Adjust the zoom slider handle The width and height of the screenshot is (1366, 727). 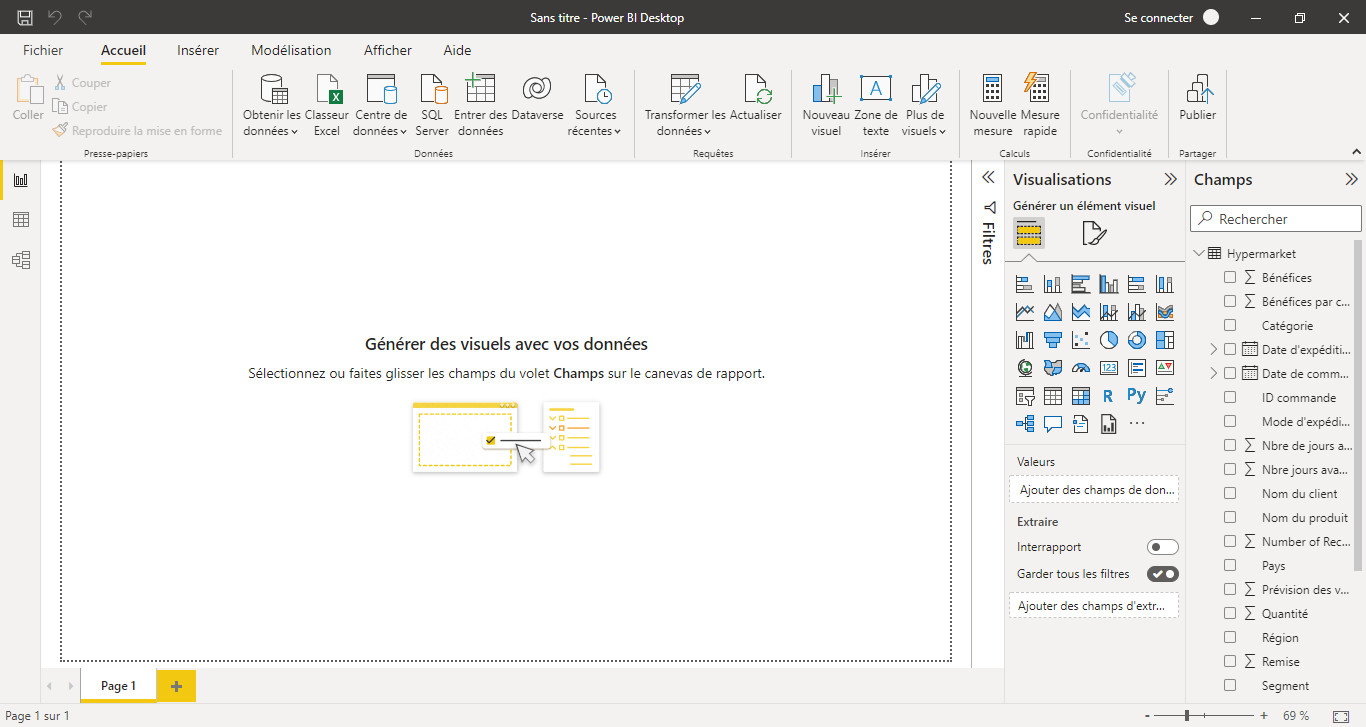coord(1187,716)
